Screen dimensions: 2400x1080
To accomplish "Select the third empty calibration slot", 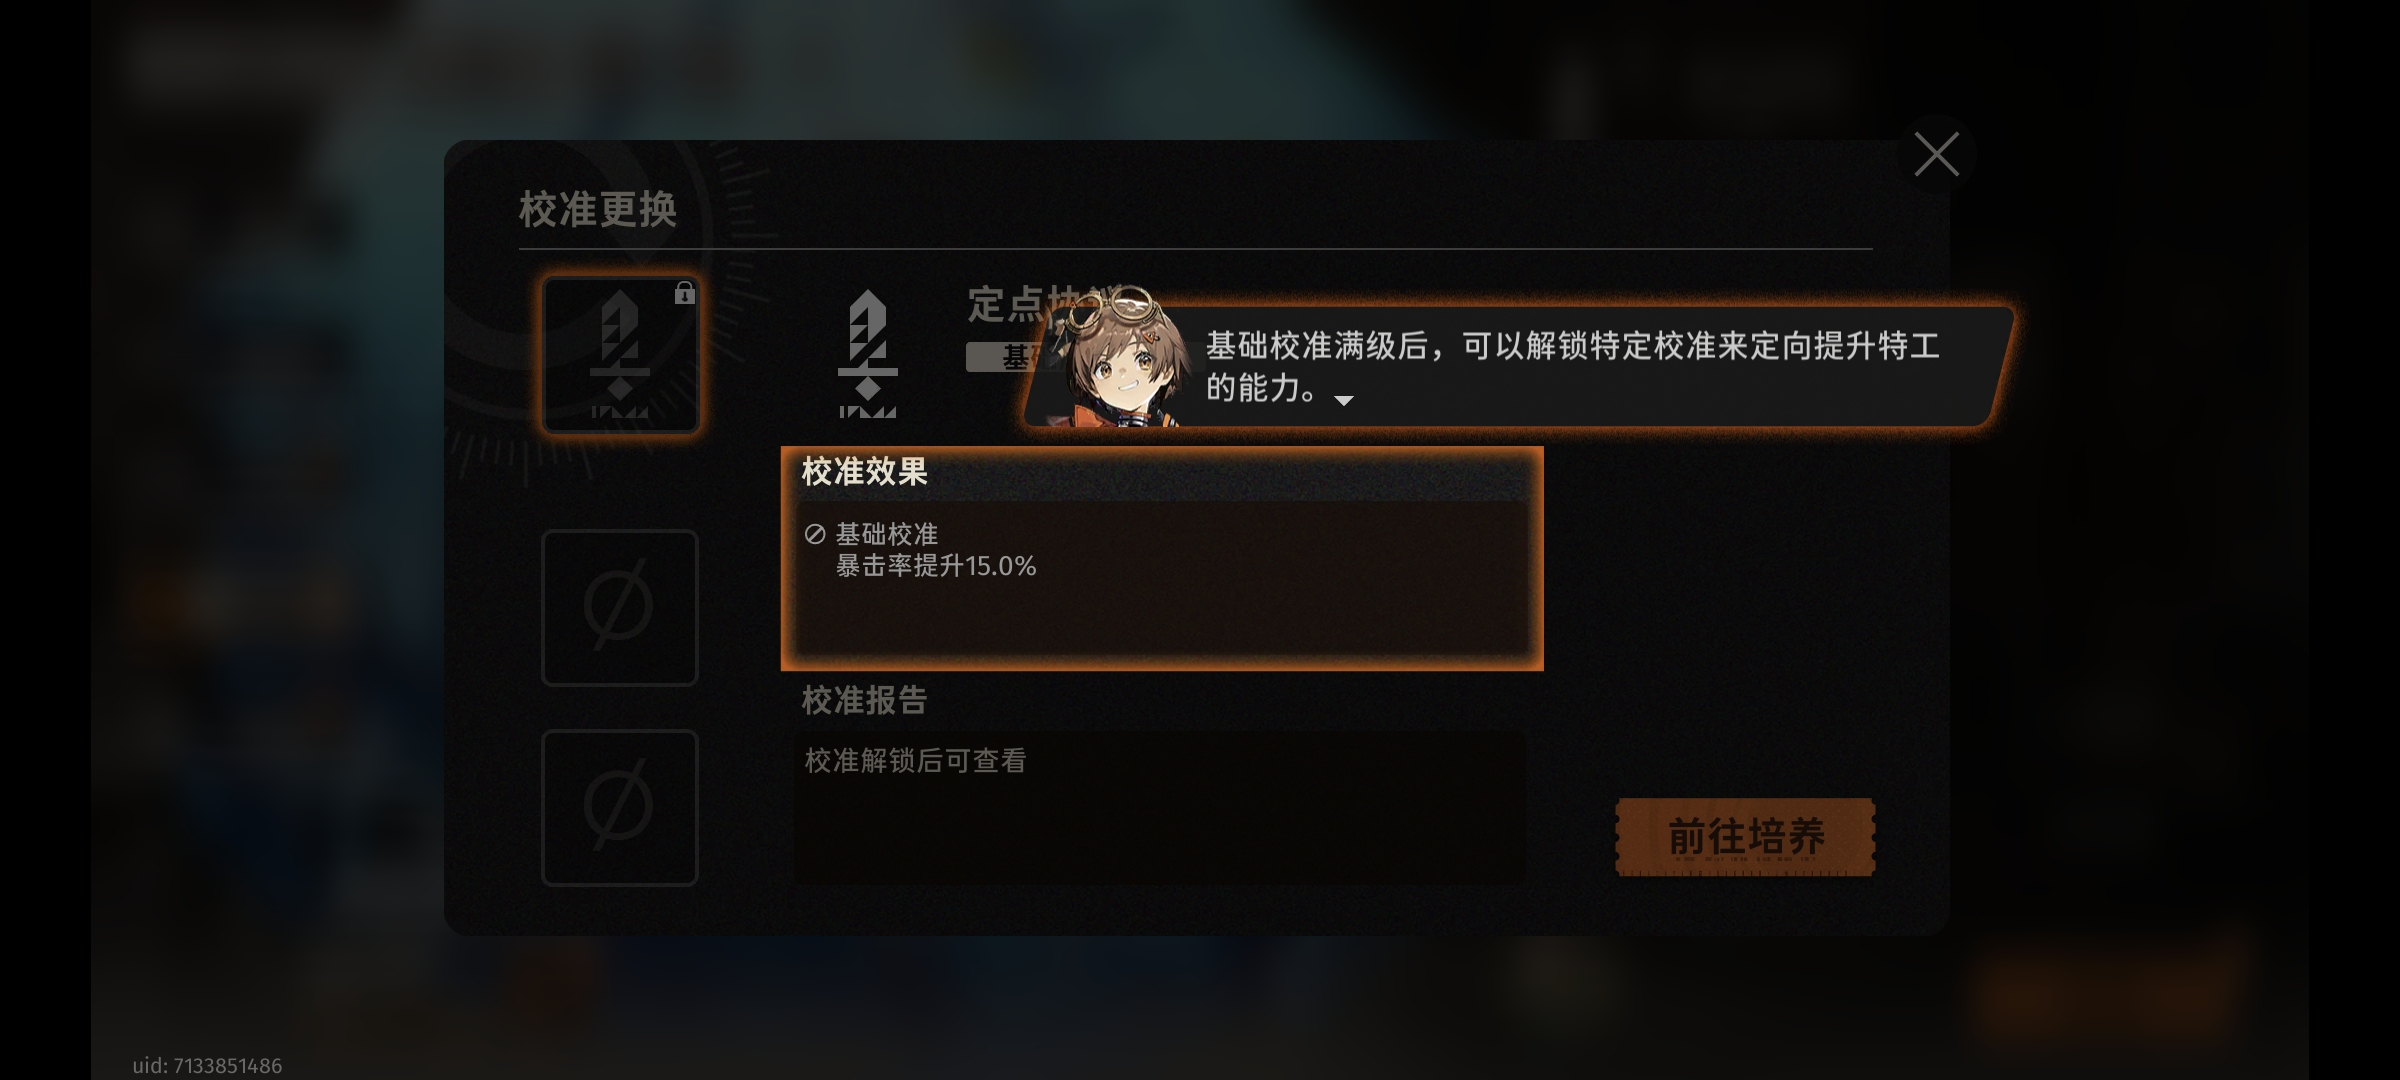I will [620, 808].
